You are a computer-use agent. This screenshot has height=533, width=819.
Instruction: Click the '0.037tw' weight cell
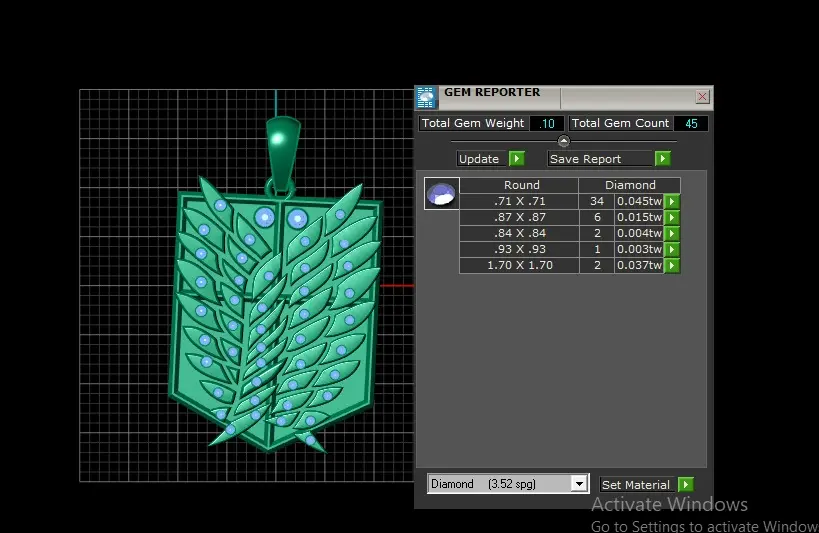639,265
